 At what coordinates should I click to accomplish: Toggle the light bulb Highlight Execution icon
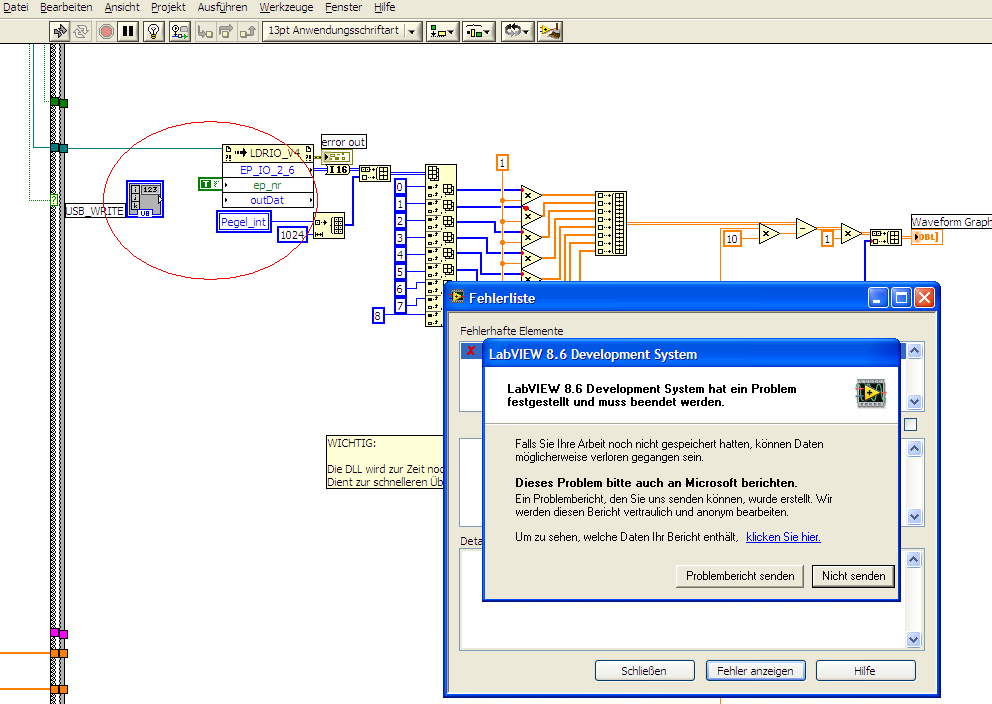(x=153, y=31)
